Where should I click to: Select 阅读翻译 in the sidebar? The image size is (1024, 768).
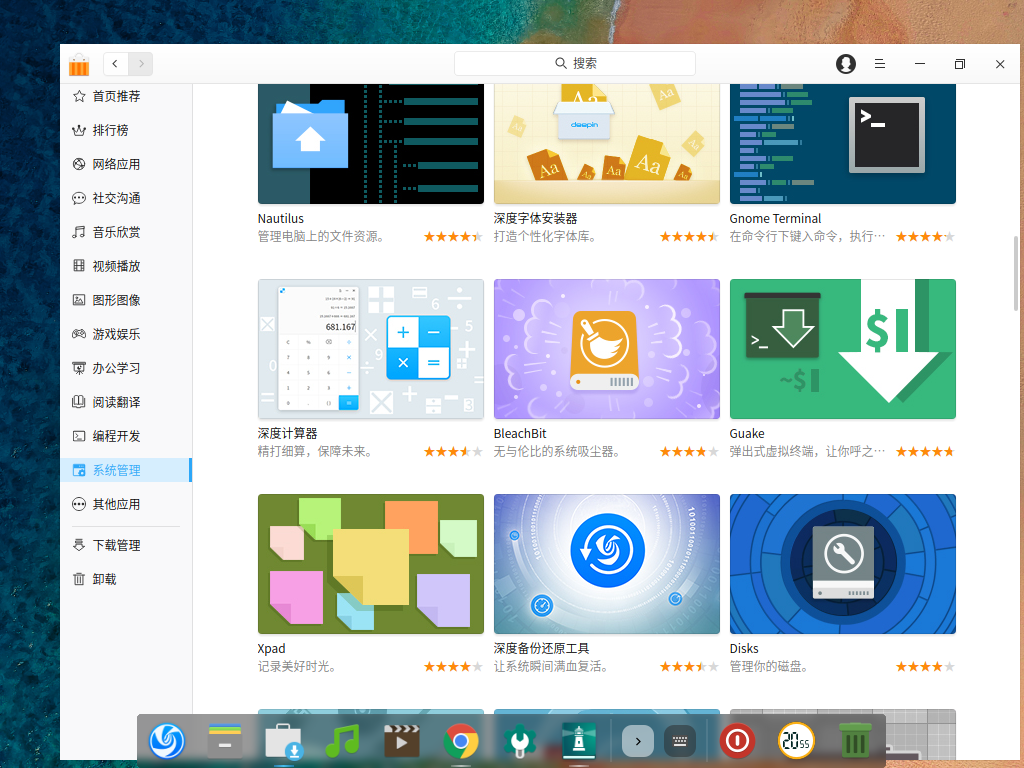point(126,402)
